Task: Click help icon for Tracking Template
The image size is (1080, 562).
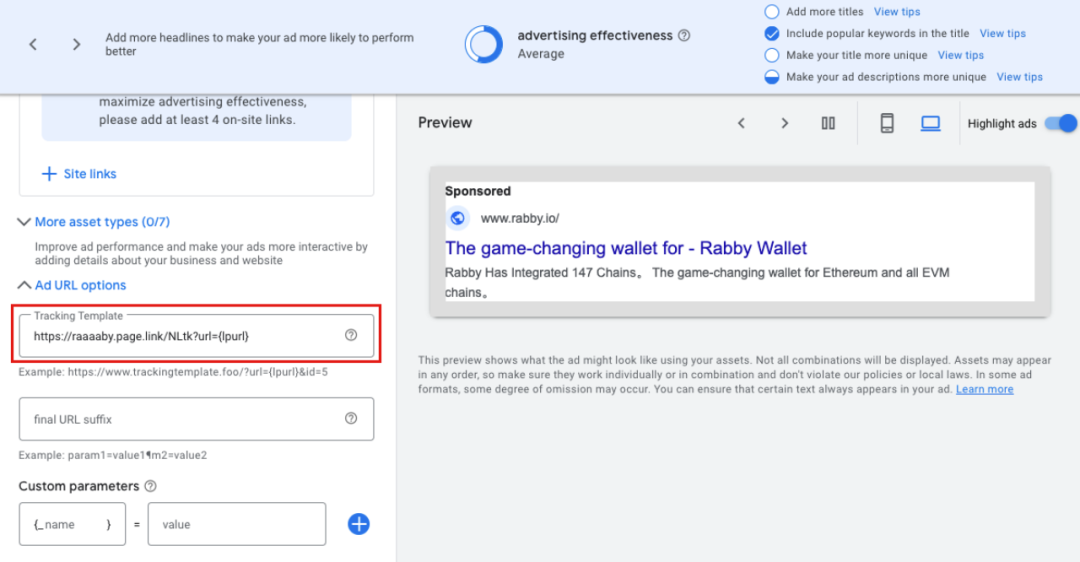Action: [x=351, y=335]
